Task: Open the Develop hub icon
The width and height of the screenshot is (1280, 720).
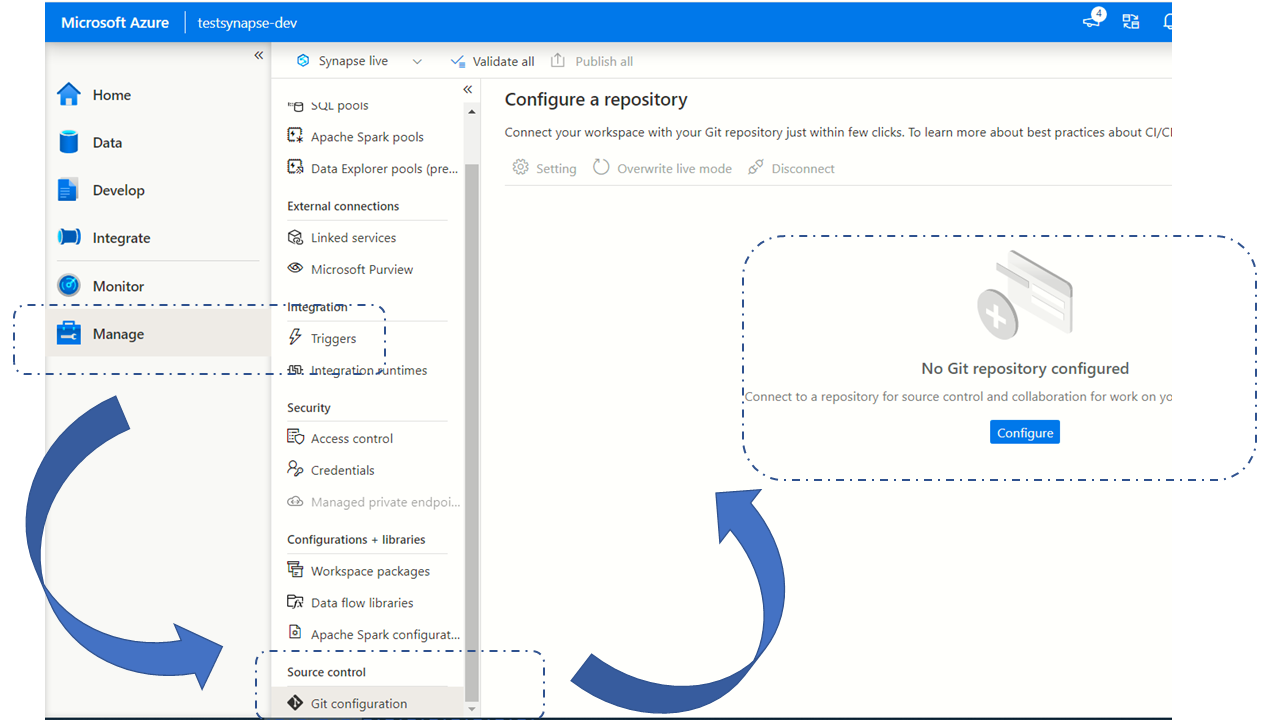Action: tap(68, 190)
